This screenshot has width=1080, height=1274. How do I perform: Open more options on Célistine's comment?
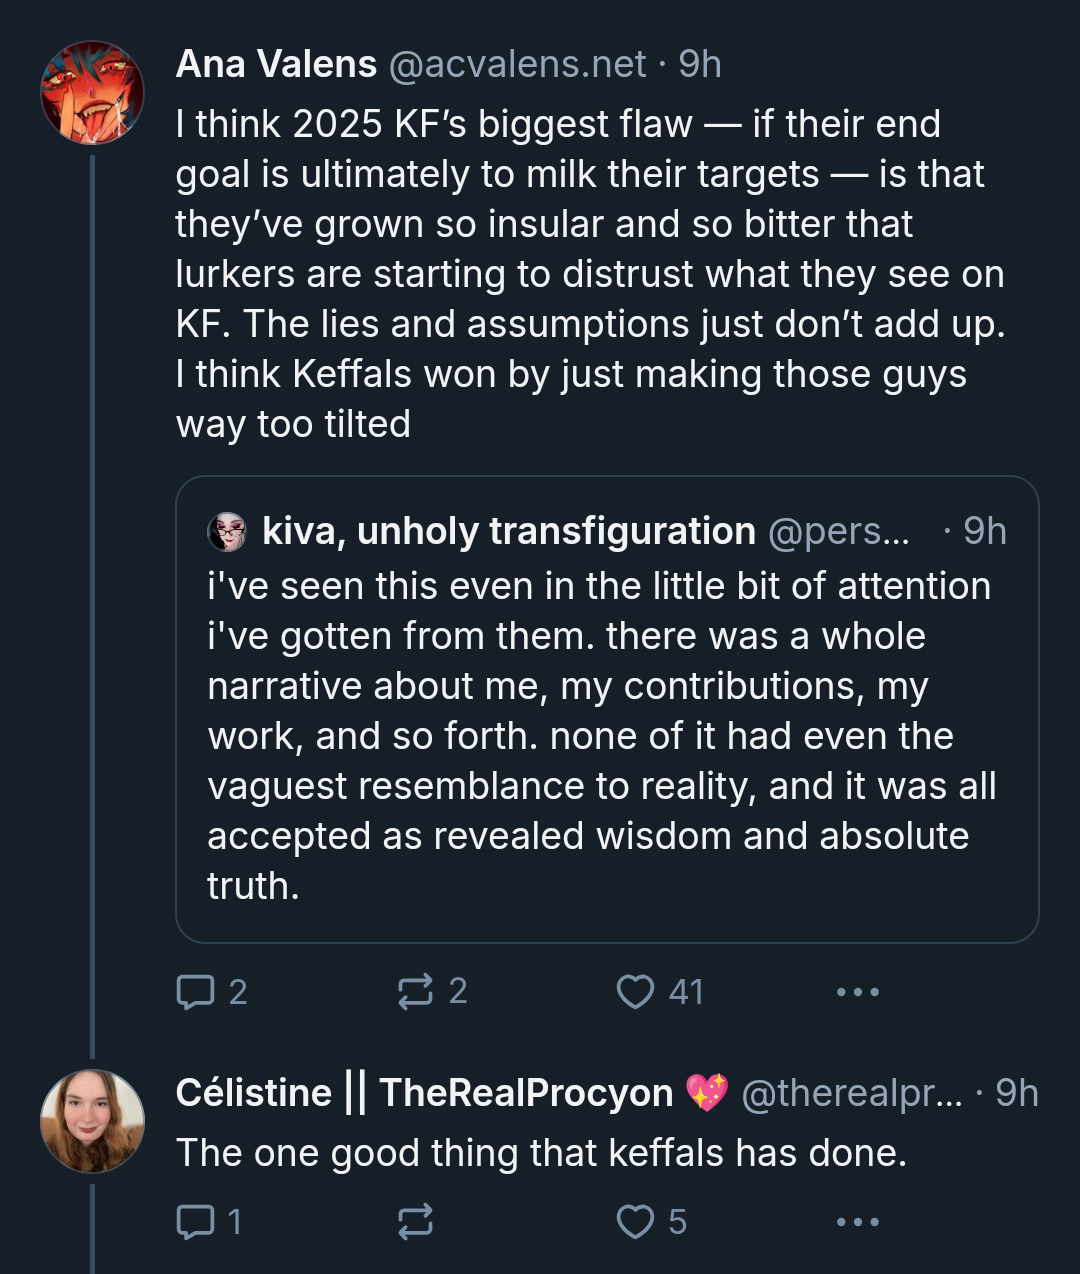click(x=857, y=1222)
